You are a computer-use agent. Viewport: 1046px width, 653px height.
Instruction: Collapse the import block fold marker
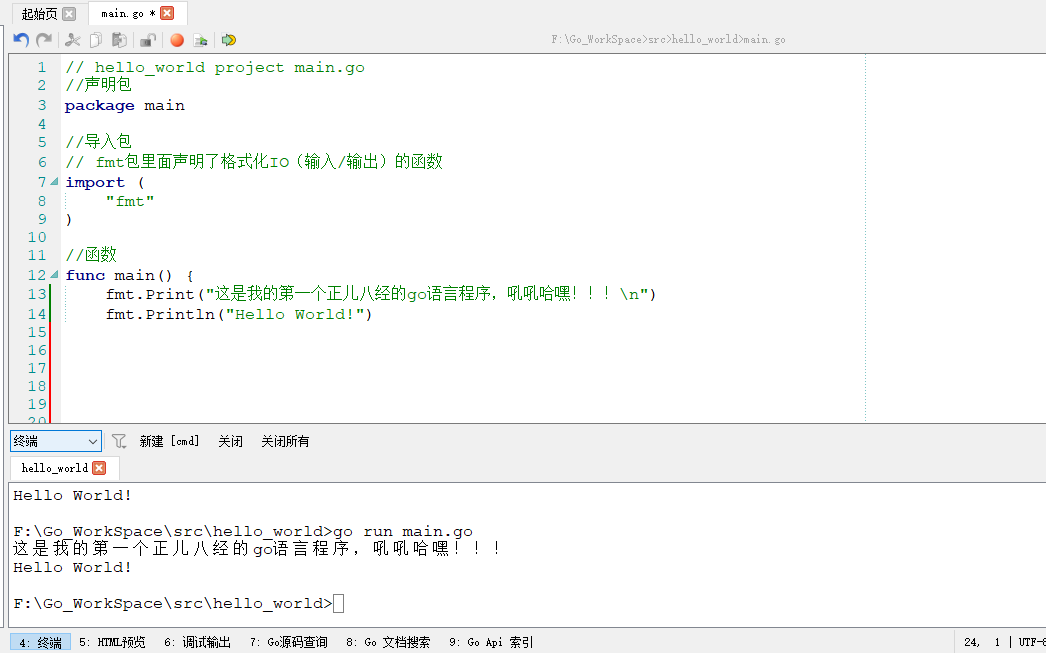click(54, 181)
